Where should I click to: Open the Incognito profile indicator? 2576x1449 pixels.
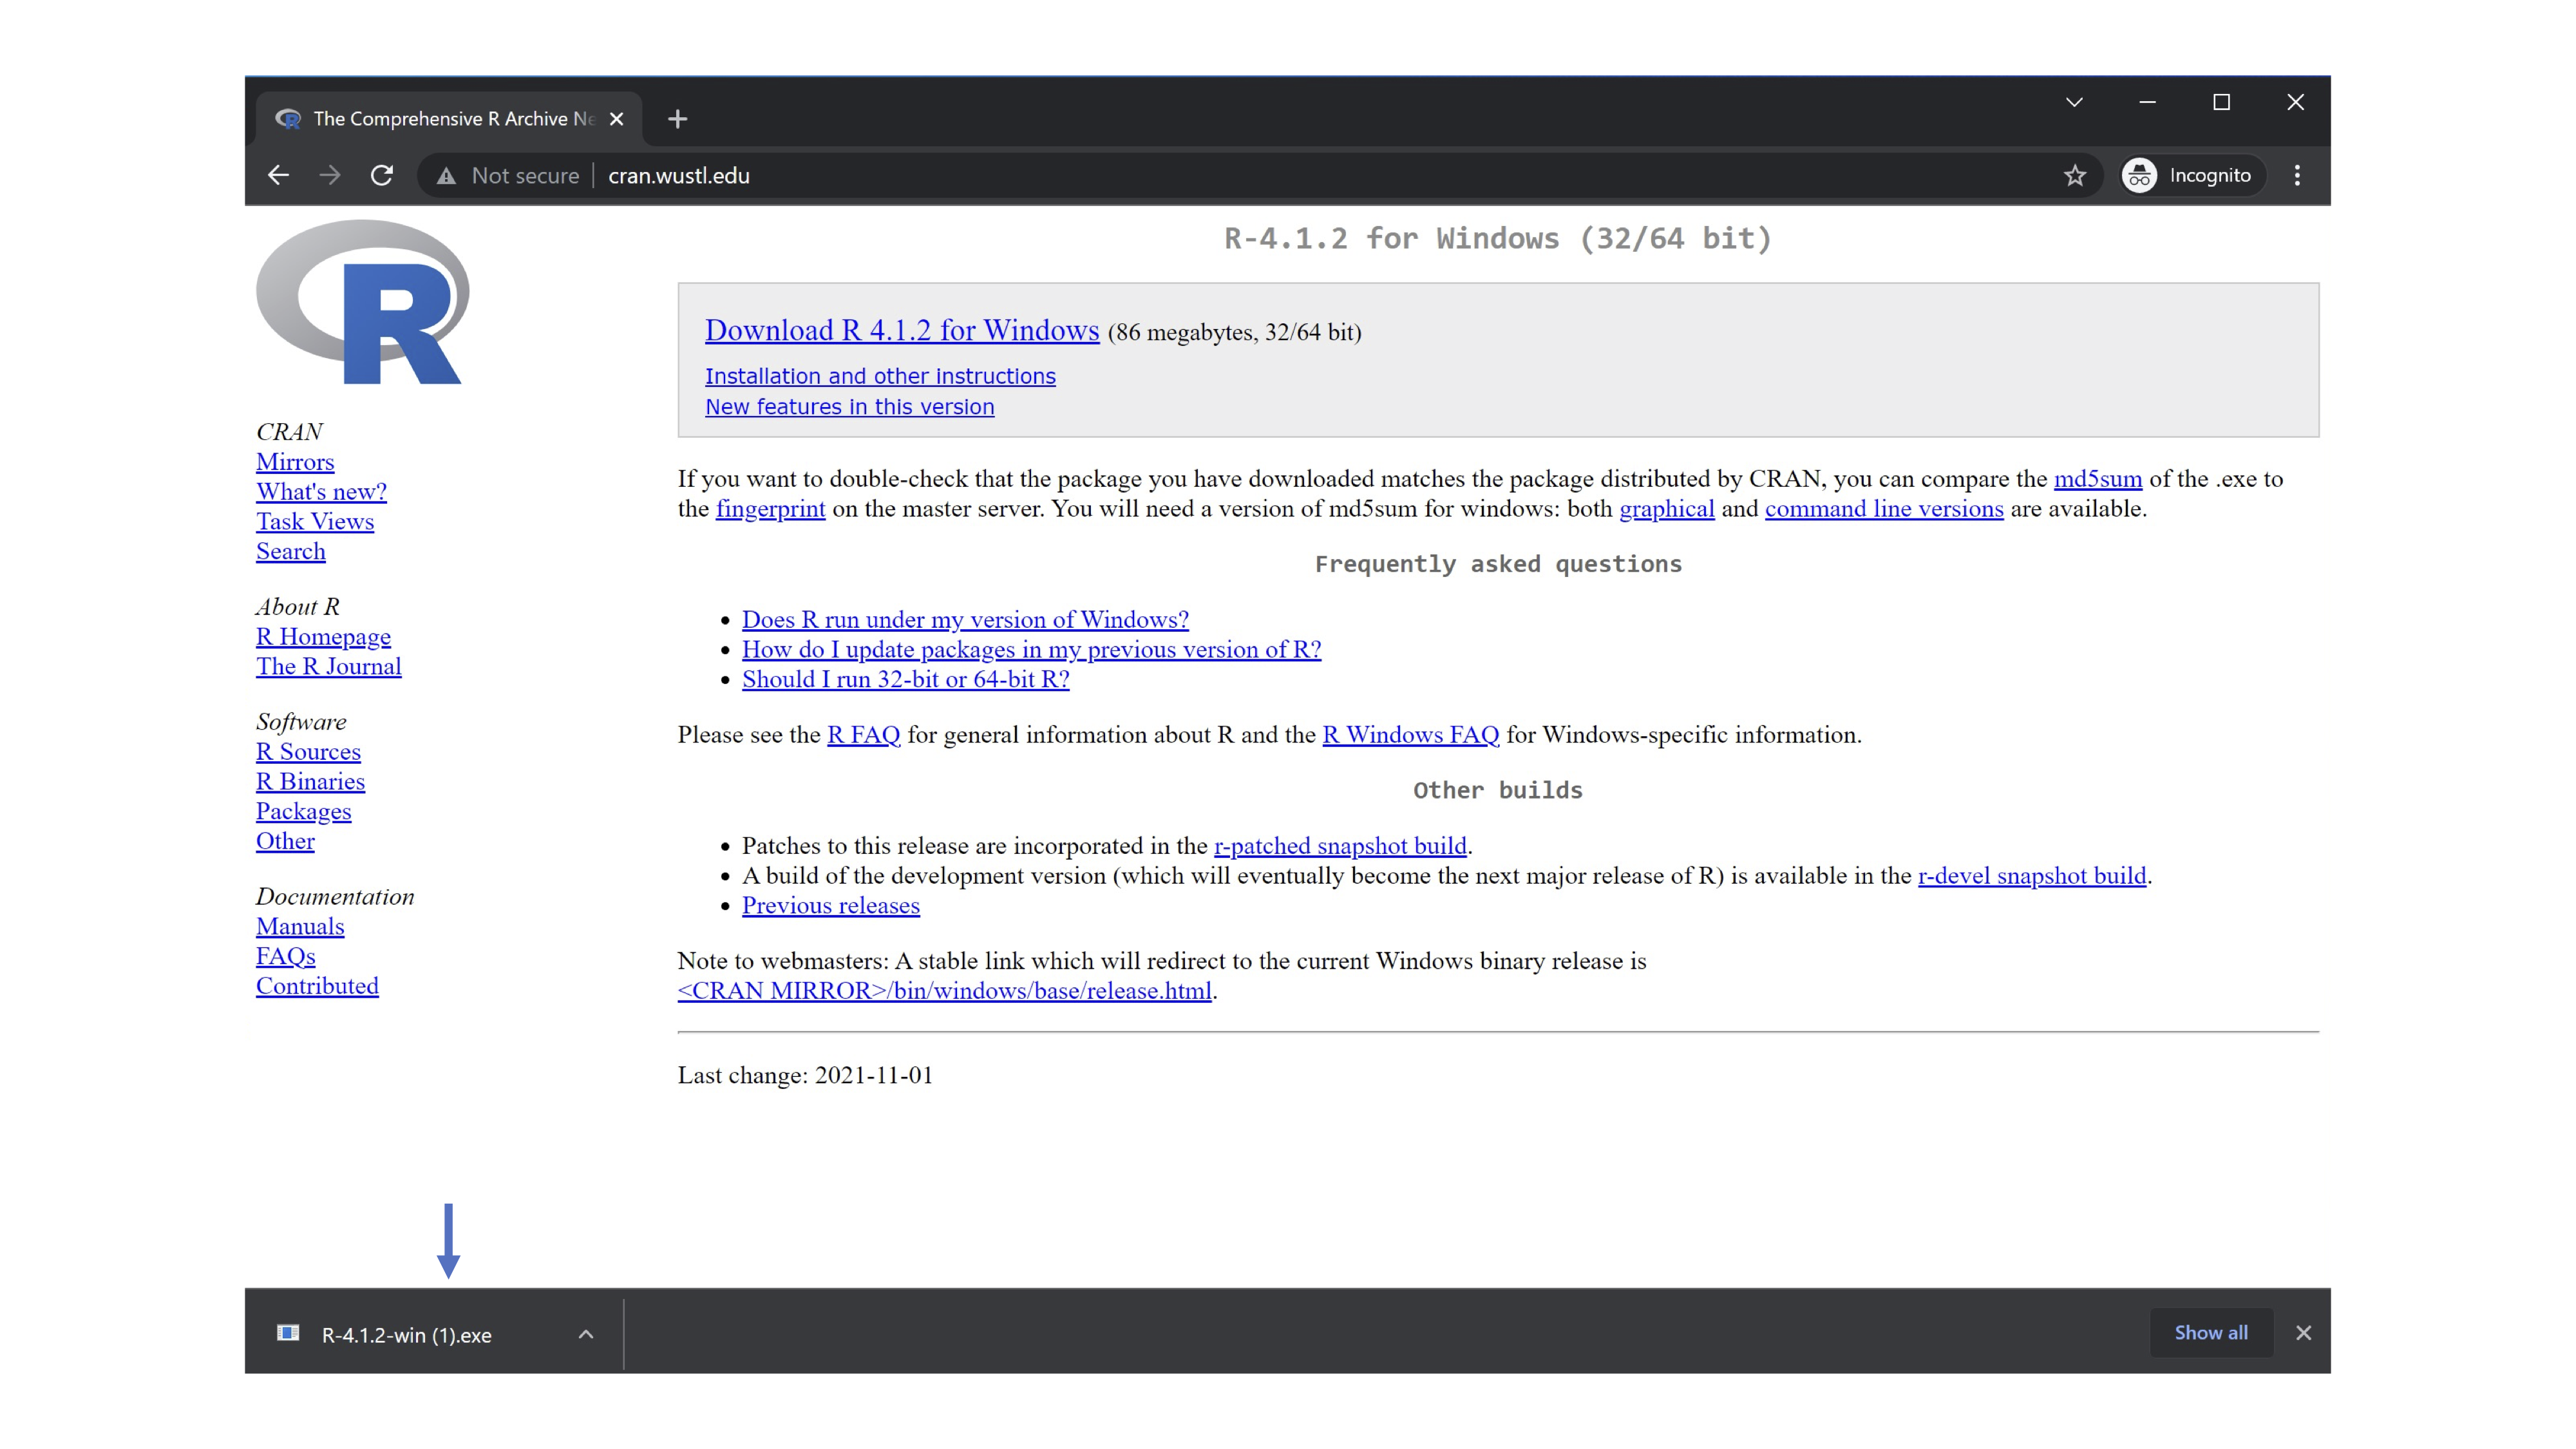coord(2188,176)
